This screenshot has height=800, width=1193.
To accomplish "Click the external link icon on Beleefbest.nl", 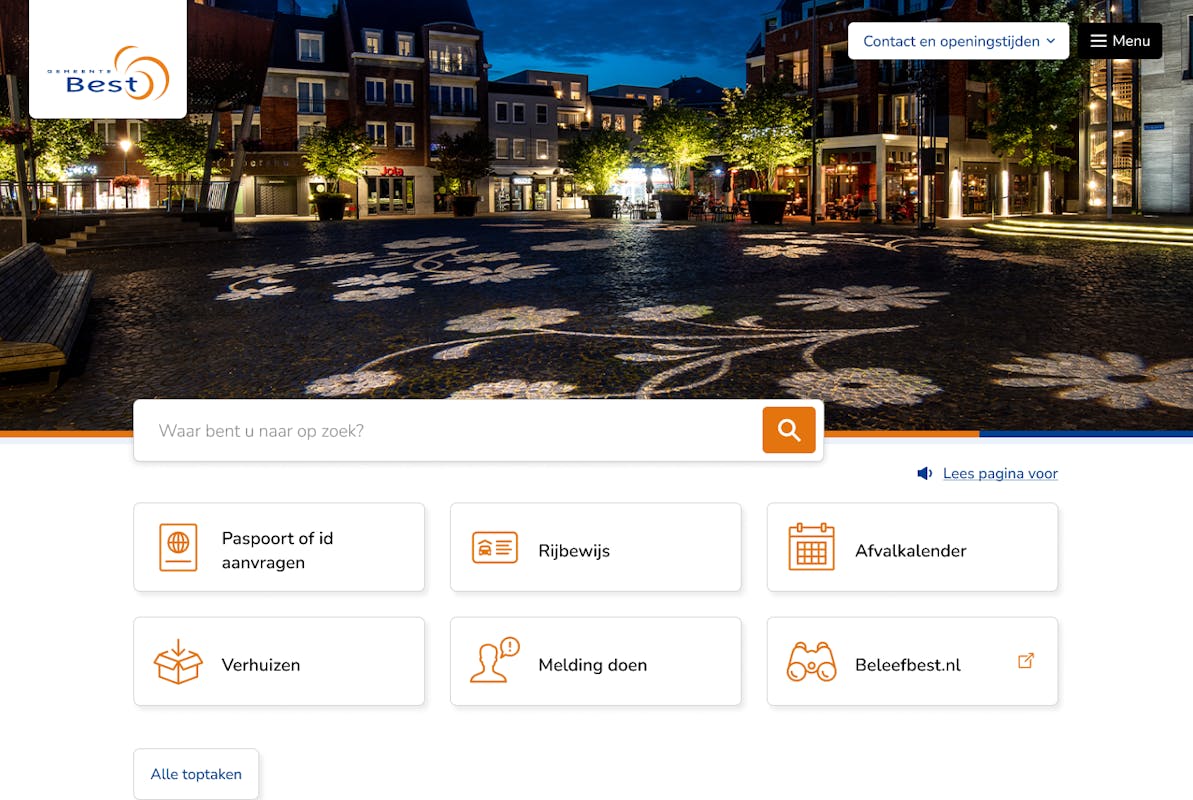I will pyautogui.click(x=1025, y=661).
